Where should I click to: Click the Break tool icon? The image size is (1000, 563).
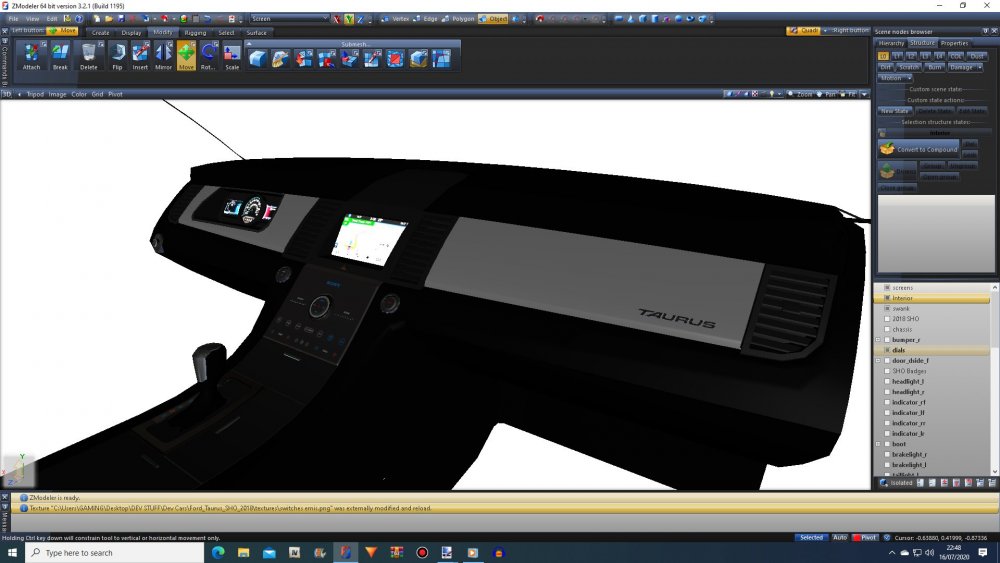[x=60, y=56]
